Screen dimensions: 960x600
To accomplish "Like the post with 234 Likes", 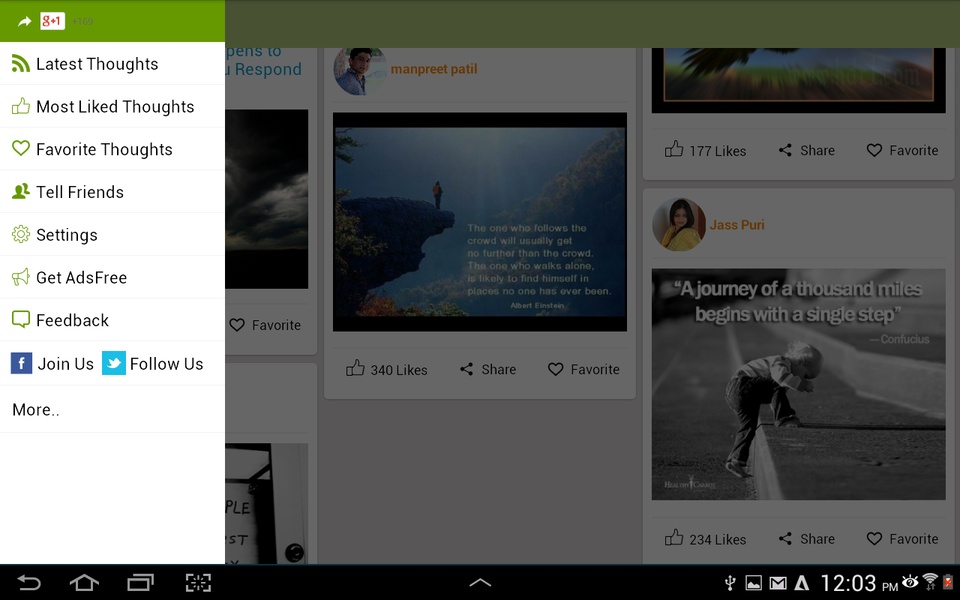I will pyautogui.click(x=705, y=539).
